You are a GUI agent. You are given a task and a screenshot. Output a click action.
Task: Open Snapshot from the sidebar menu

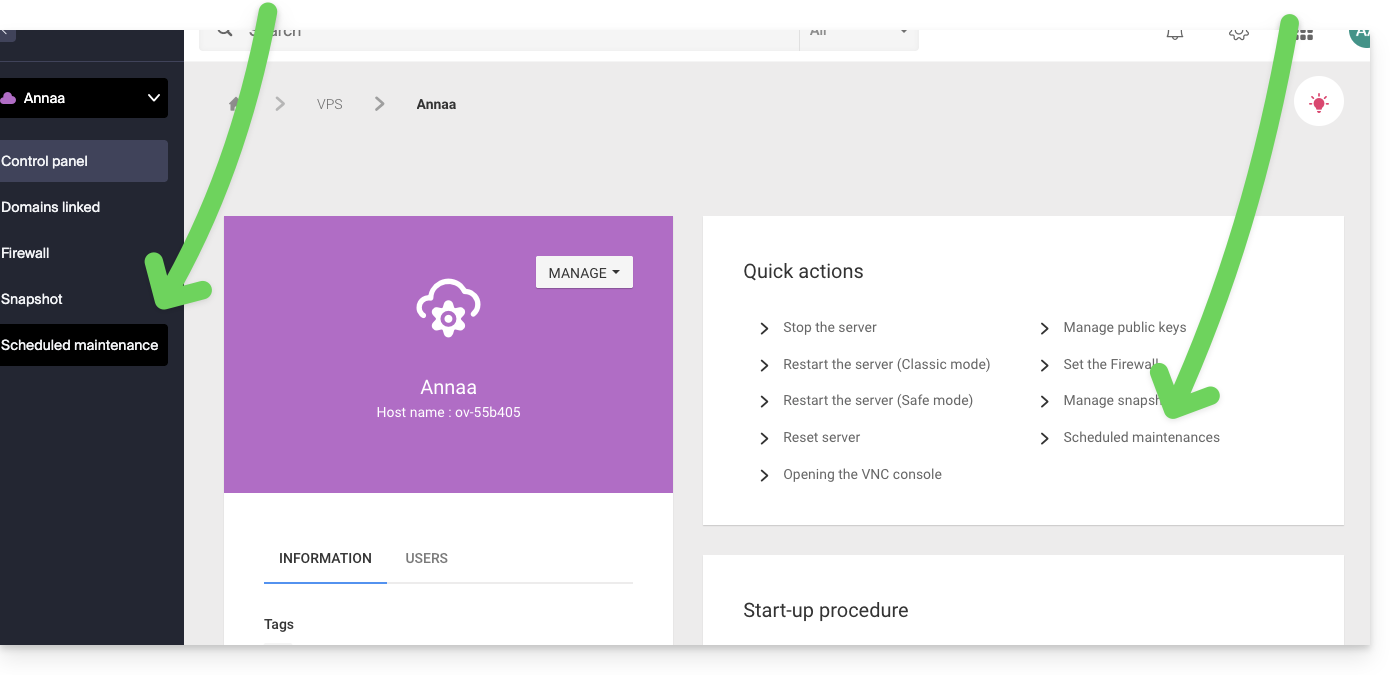click(x=32, y=299)
